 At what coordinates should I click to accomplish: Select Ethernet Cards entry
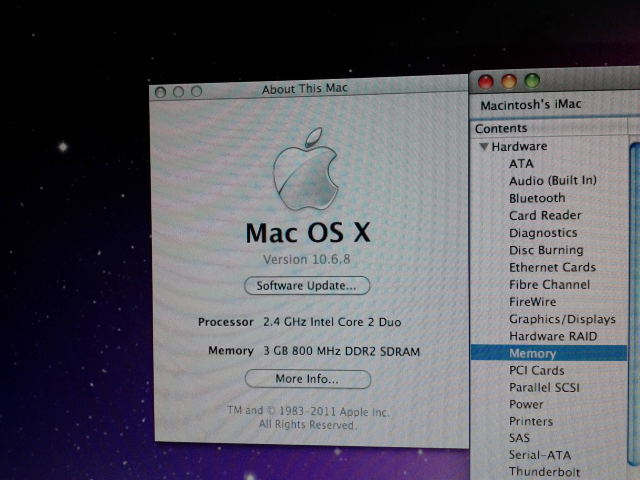[x=552, y=267]
